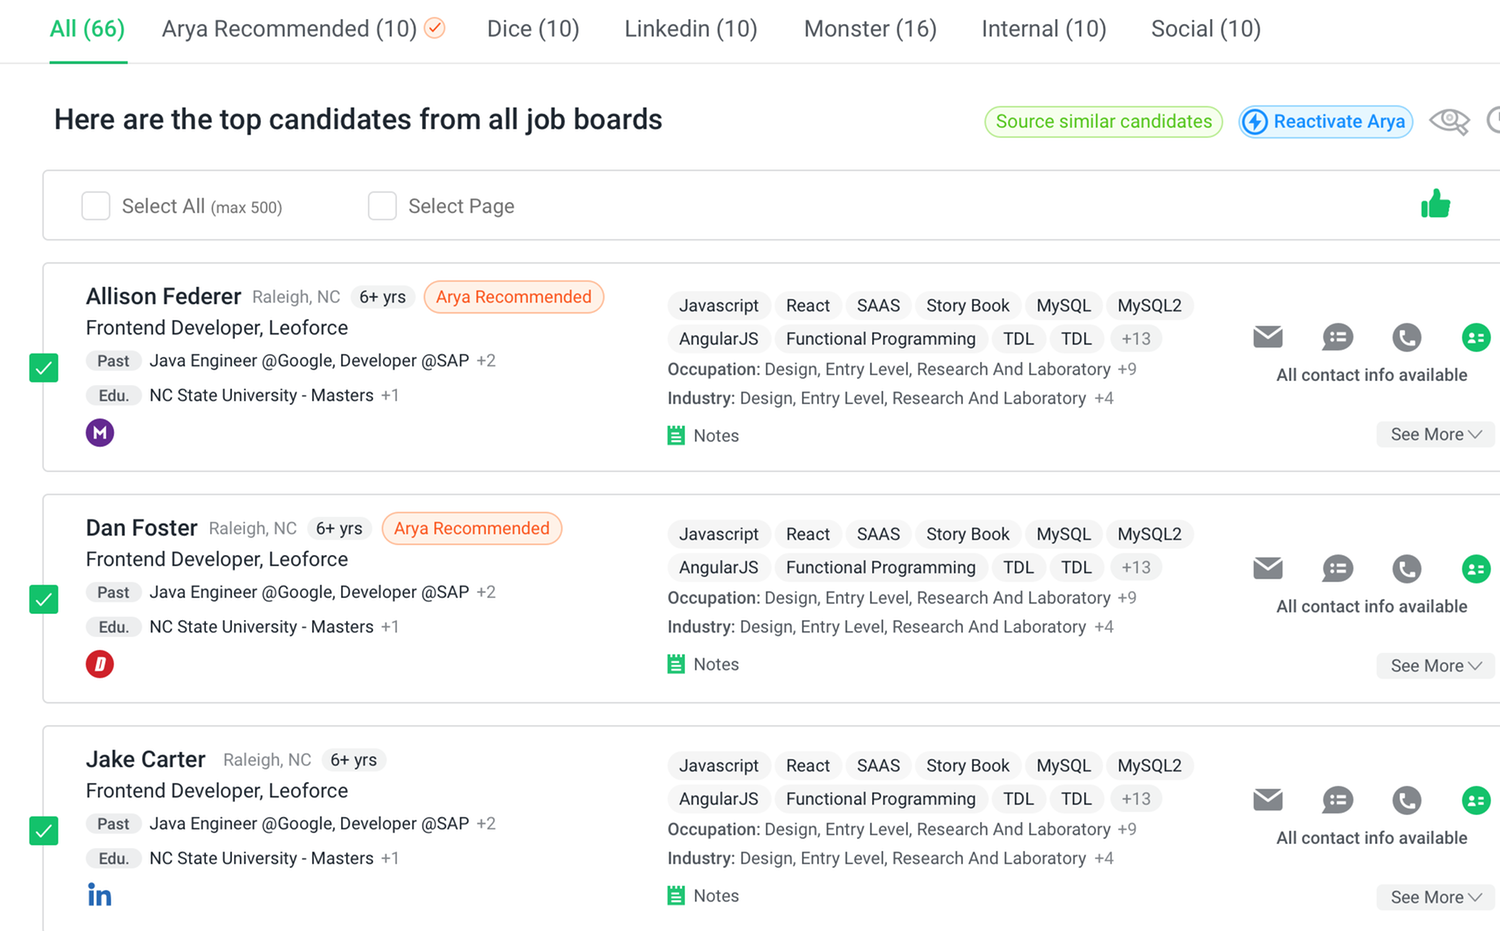Open Jake Carter's LinkedIn profile icon
The width and height of the screenshot is (1500, 931).
coord(99,894)
